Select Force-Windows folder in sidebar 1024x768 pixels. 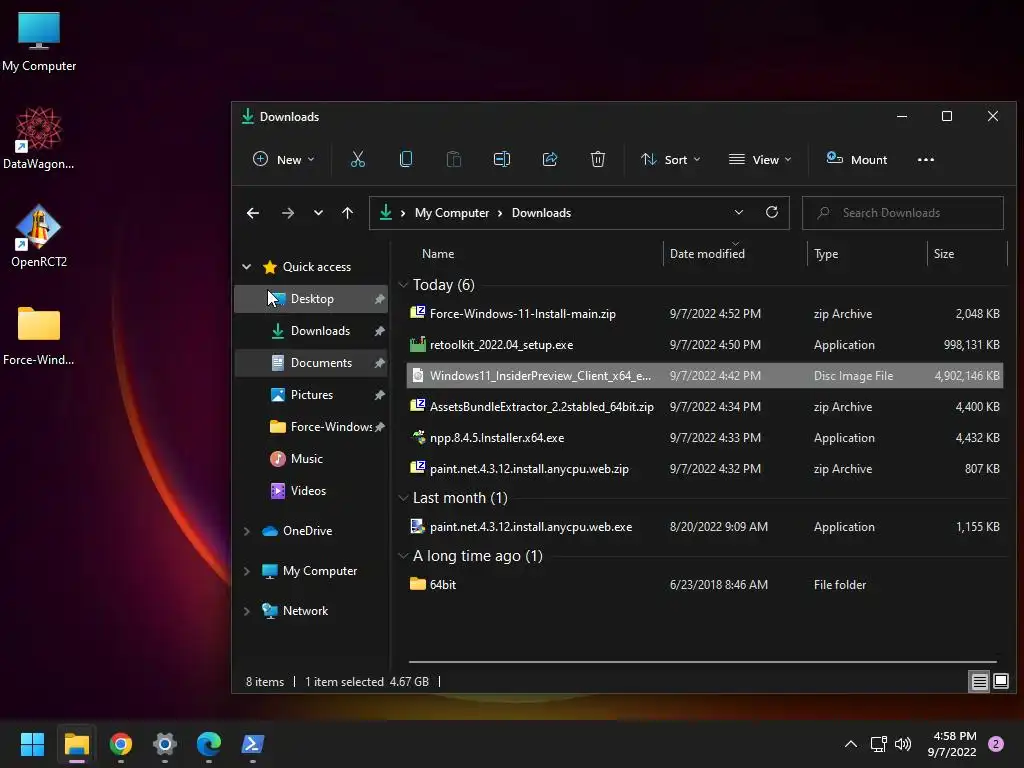pyautogui.click(x=311, y=427)
